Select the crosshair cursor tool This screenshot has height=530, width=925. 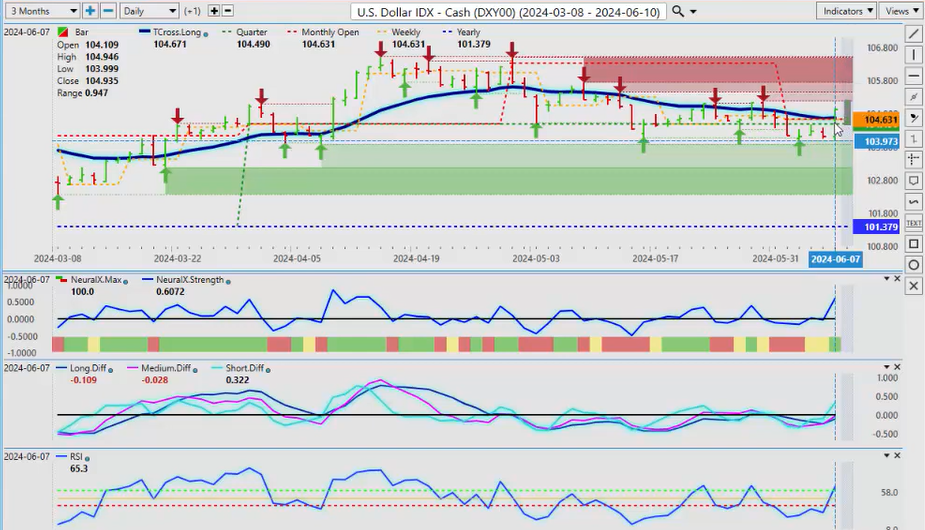[914, 159]
